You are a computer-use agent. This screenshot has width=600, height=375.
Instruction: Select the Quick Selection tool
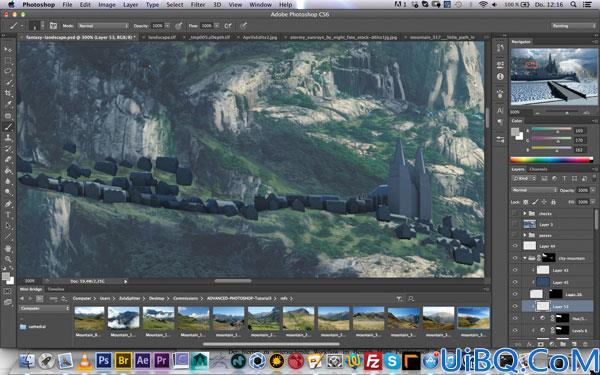click(8, 82)
